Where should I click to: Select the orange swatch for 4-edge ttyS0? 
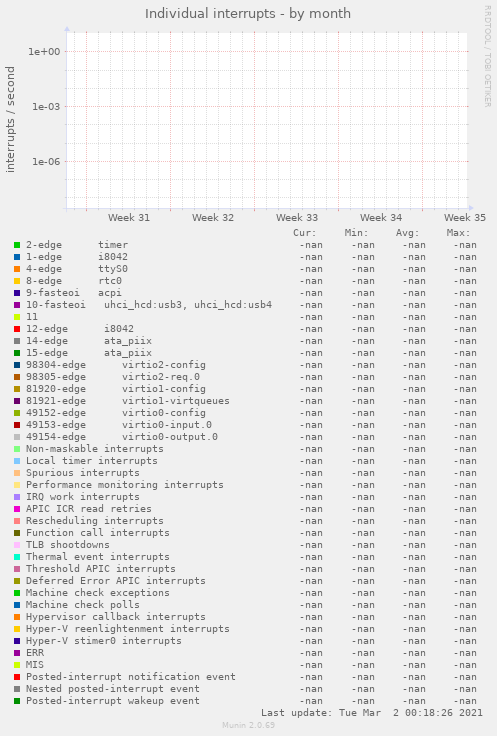point(17,269)
